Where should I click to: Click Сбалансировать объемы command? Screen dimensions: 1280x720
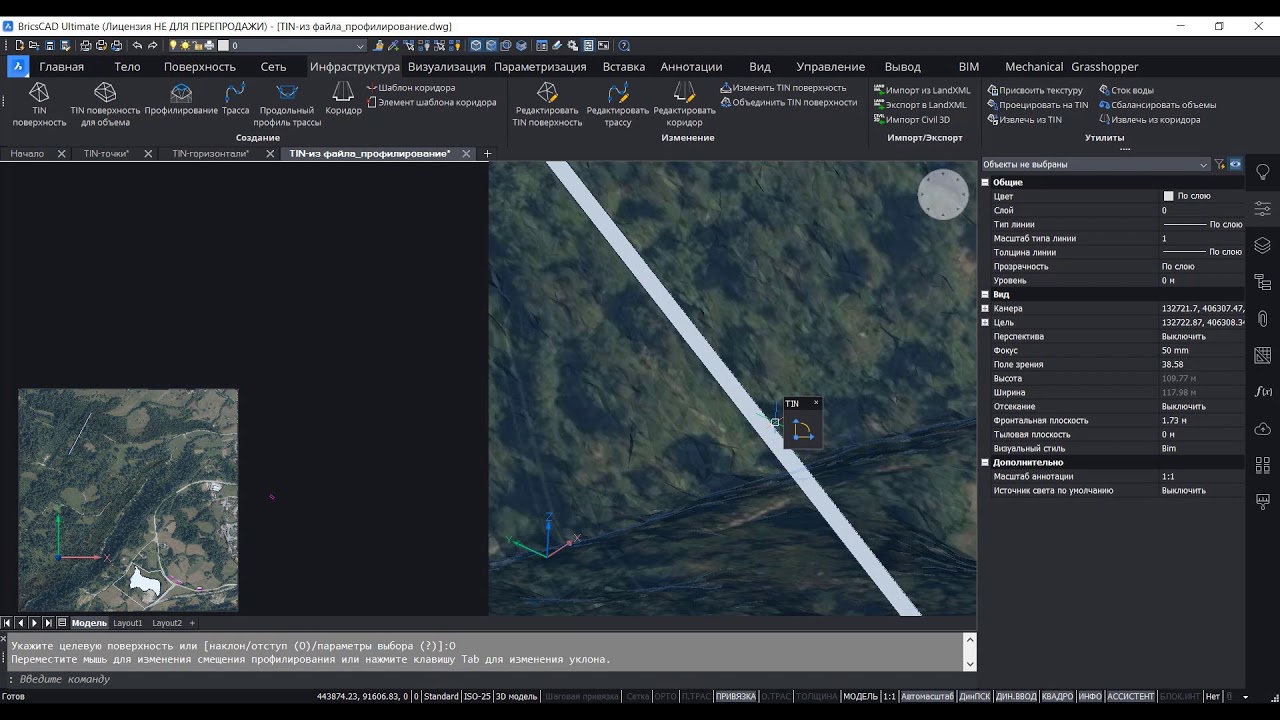click(x=1157, y=105)
